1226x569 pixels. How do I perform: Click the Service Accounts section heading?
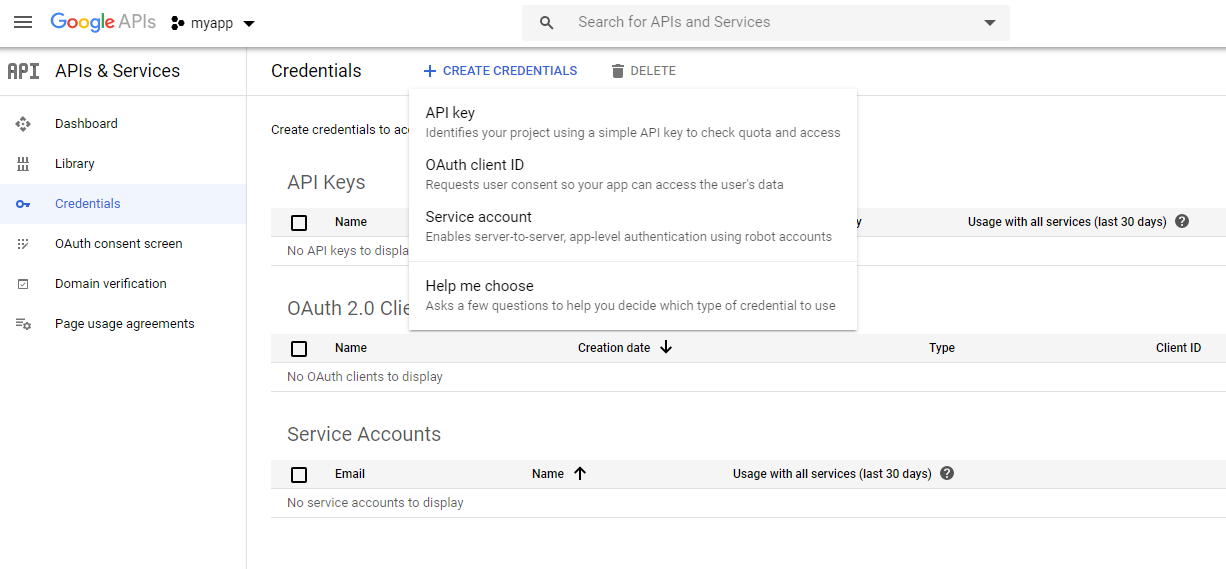(x=364, y=434)
